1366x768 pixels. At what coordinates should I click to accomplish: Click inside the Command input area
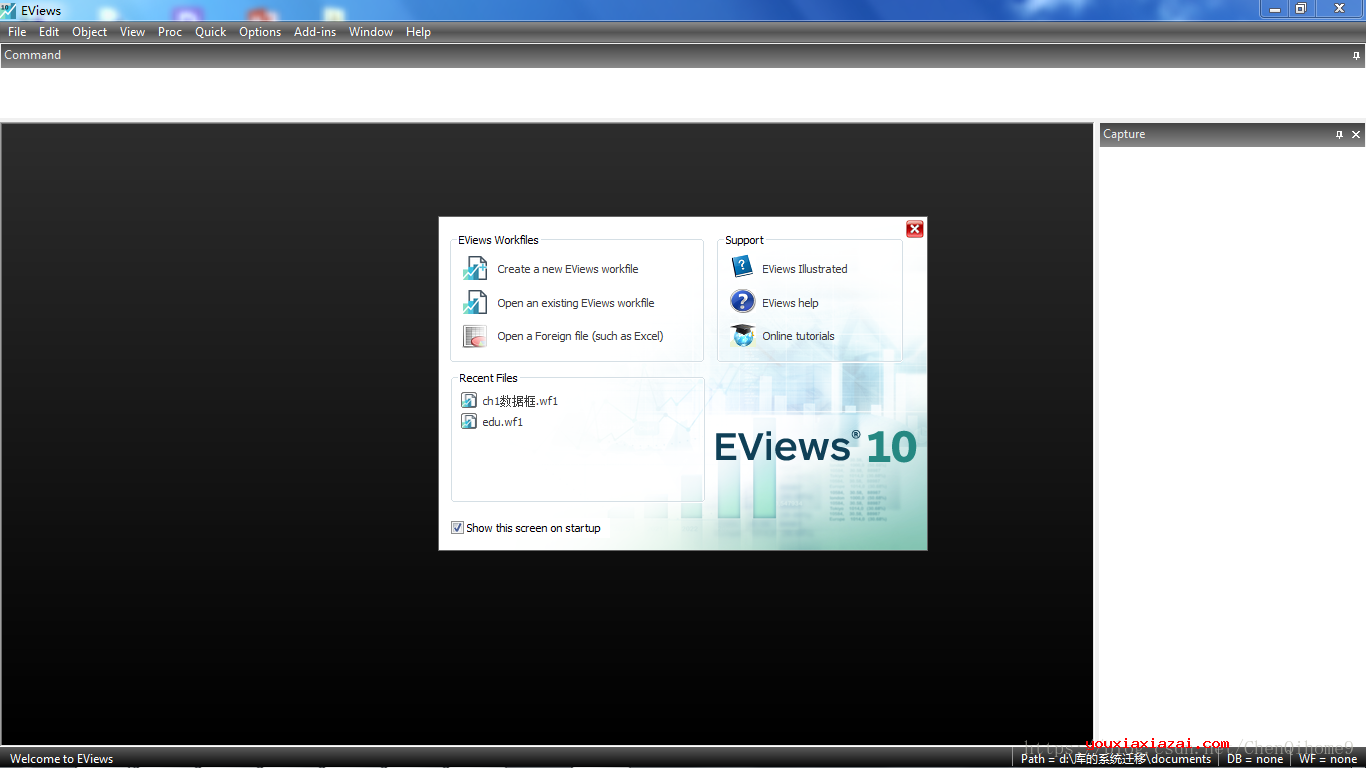(x=683, y=94)
